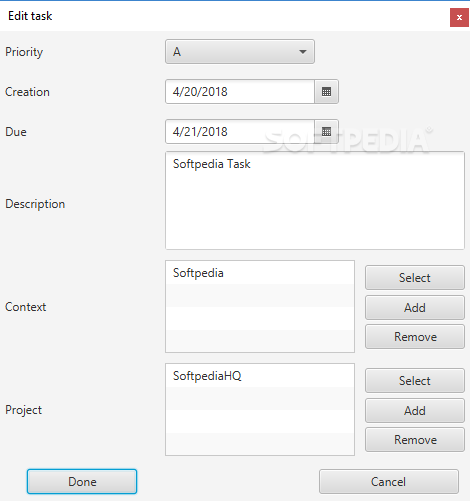Click the Due date field showing 4/21/2018
This screenshot has width=470, height=501.
click(x=240, y=132)
